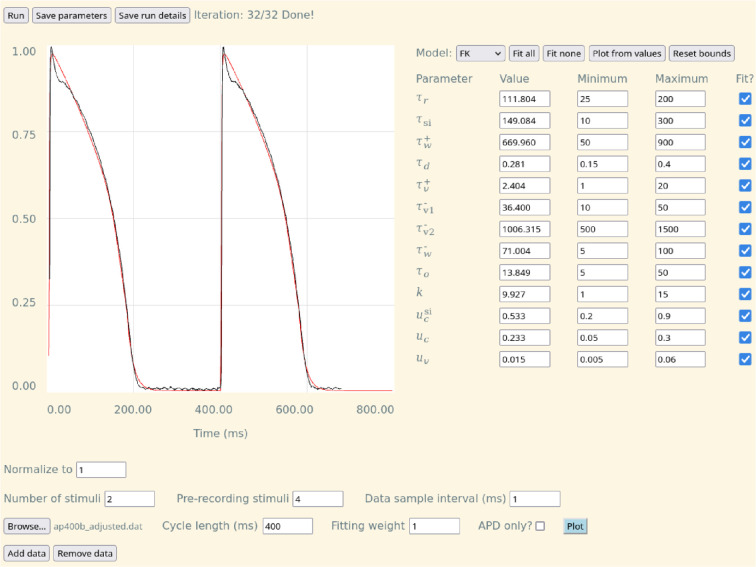Click the blue Plot button
The height and width of the screenshot is (567, 756).
(575, 526)
